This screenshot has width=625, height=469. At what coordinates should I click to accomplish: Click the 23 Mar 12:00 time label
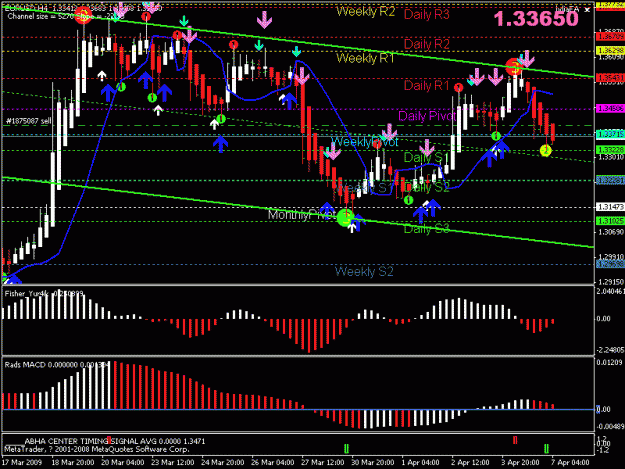point(172,463)
